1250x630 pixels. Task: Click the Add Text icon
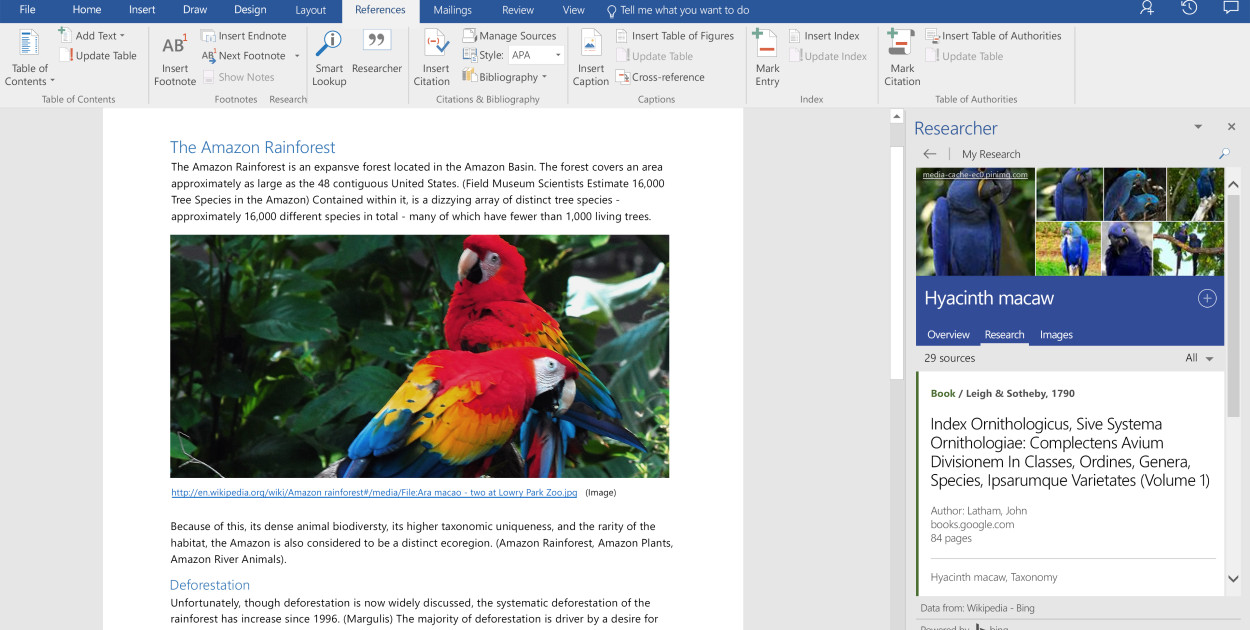[x=65, y=35]
